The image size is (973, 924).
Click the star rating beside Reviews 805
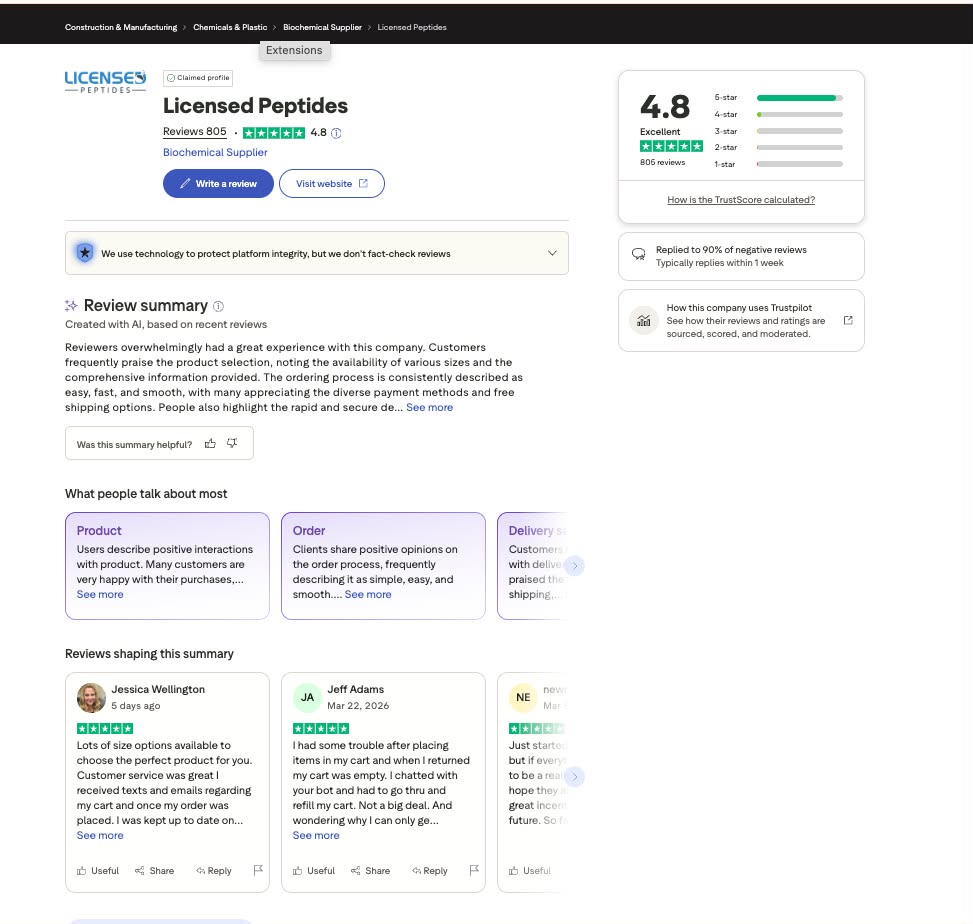point(274,133)
